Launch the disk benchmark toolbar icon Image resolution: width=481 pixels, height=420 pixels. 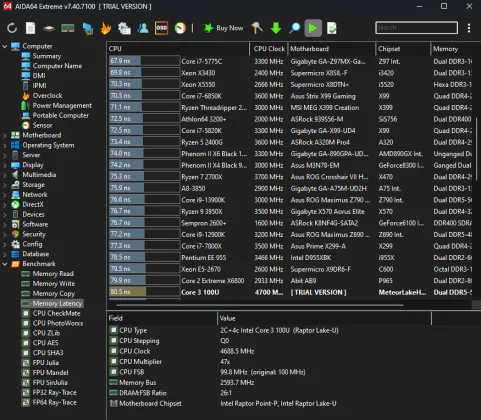click(49, 28)
